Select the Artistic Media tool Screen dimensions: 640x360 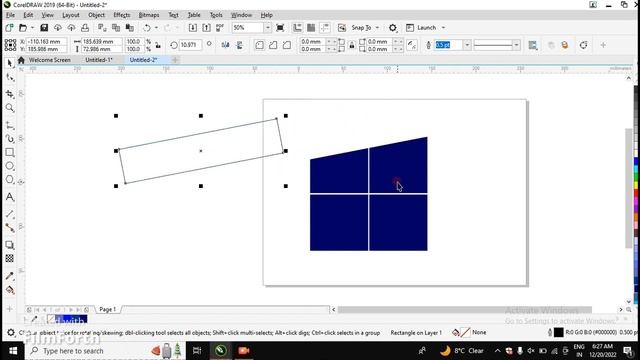pyautogui.click(x=10, y=139)
